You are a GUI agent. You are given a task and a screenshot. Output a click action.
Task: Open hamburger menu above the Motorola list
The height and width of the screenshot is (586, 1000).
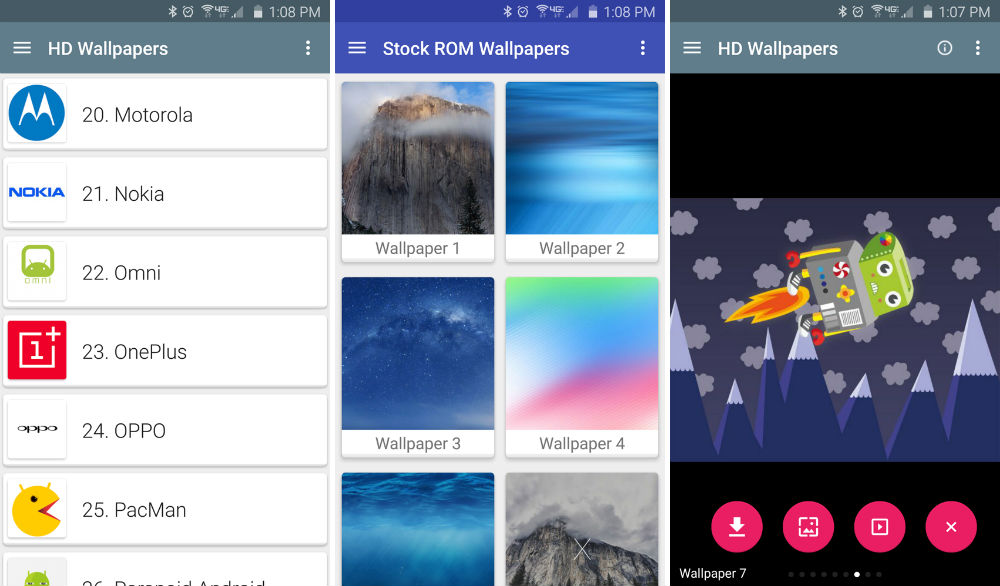(x=22, y=48)
